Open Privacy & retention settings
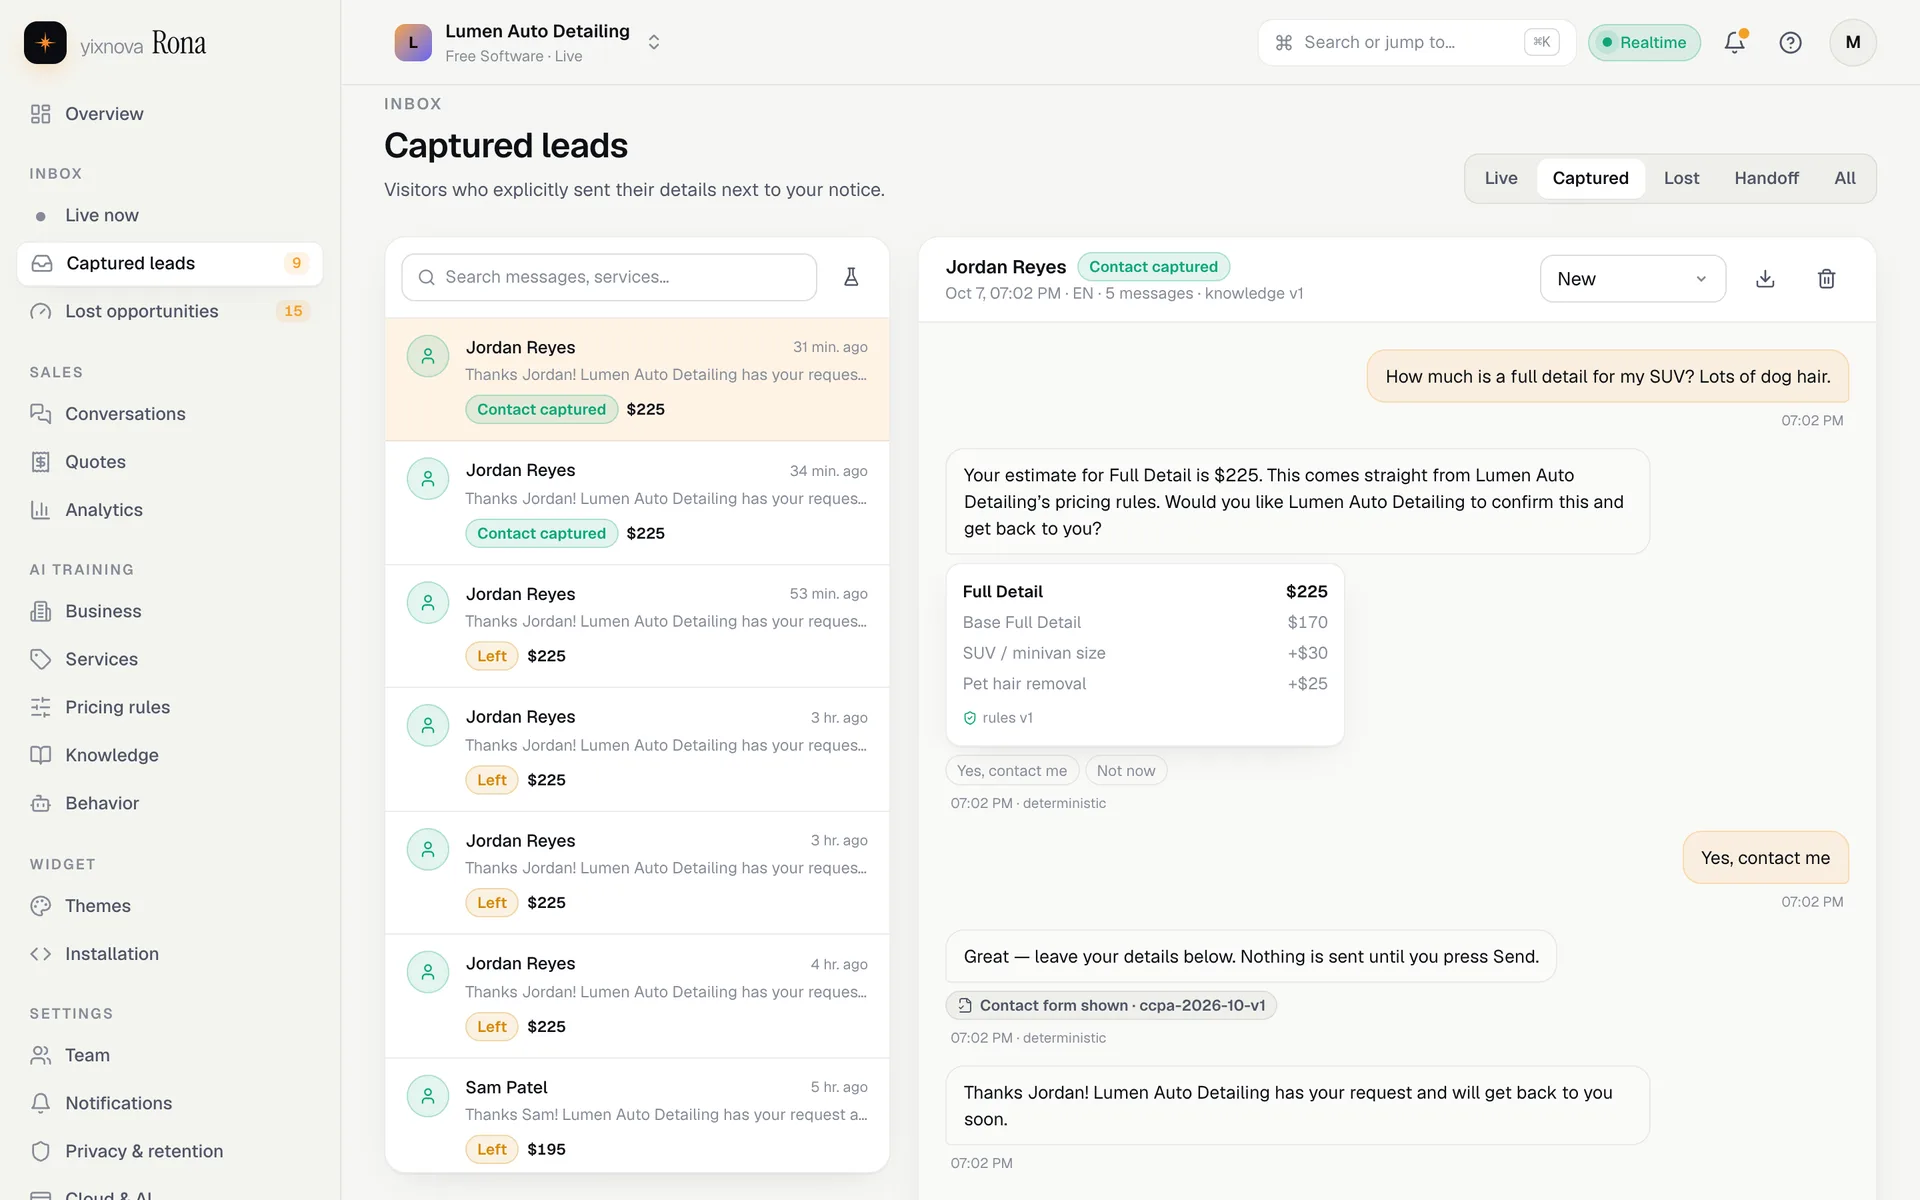Screen dimensions: 1920x1200 (170, 1151)
